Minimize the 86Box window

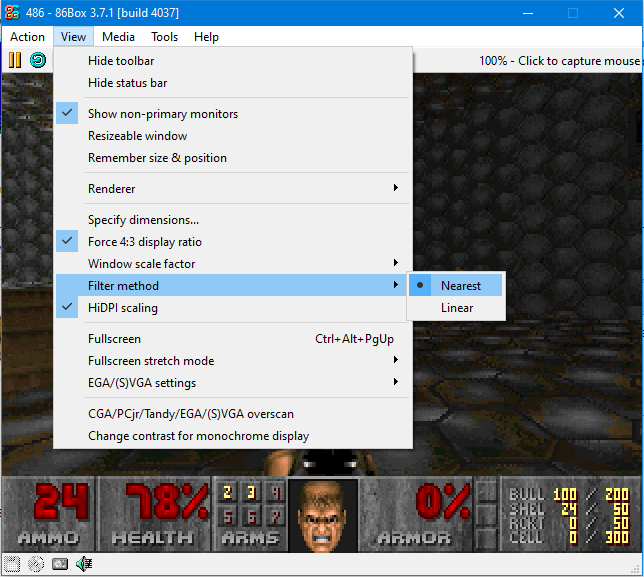(x=528, y=13)
